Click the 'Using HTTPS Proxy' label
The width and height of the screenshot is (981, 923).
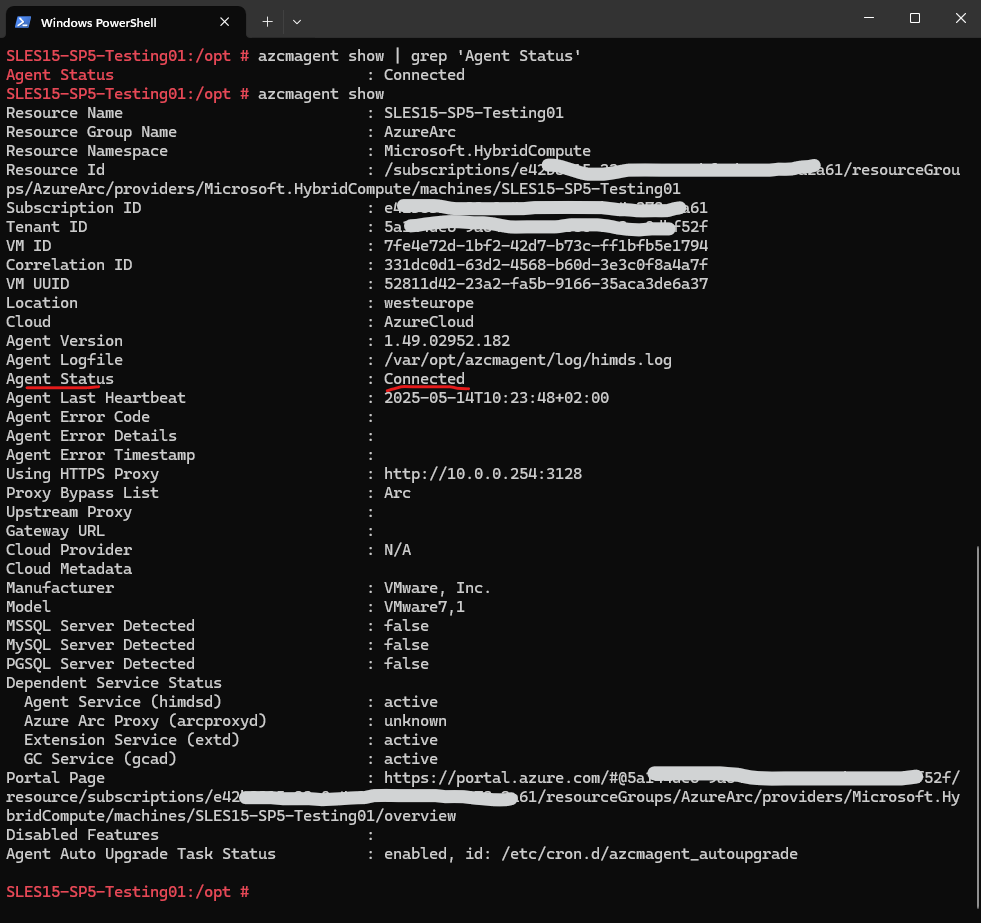pos(82,474)
